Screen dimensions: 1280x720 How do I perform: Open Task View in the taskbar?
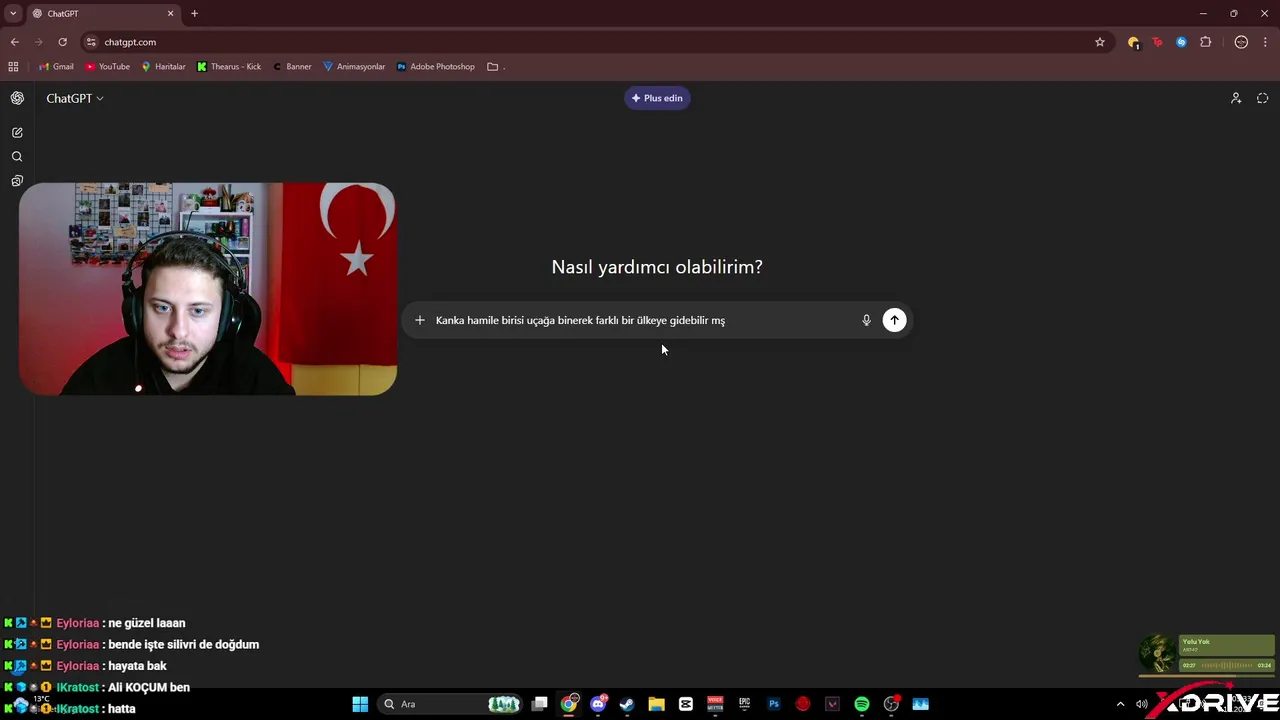click(x=539, y=704)
